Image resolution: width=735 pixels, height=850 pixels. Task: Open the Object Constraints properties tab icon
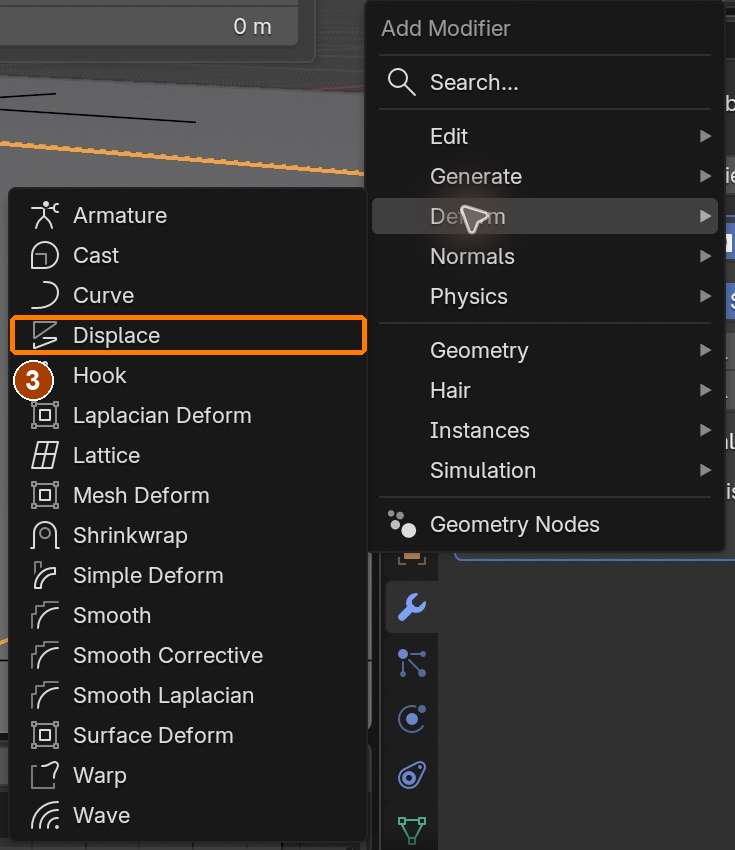tap(412, 775)
